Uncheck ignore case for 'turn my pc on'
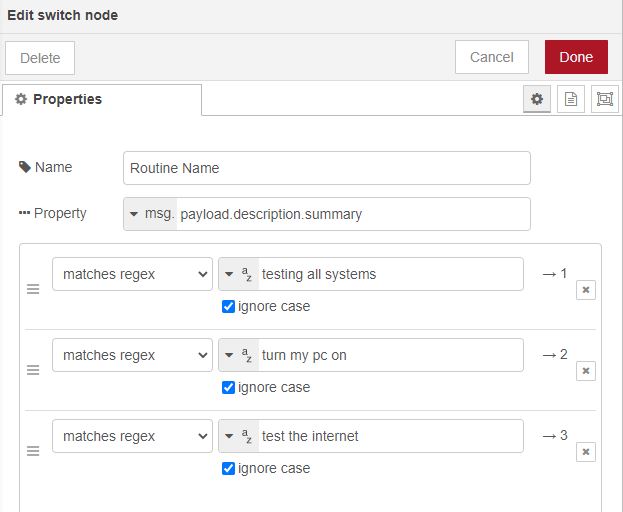Screen dimensions: 623x512 click(228, 387)
